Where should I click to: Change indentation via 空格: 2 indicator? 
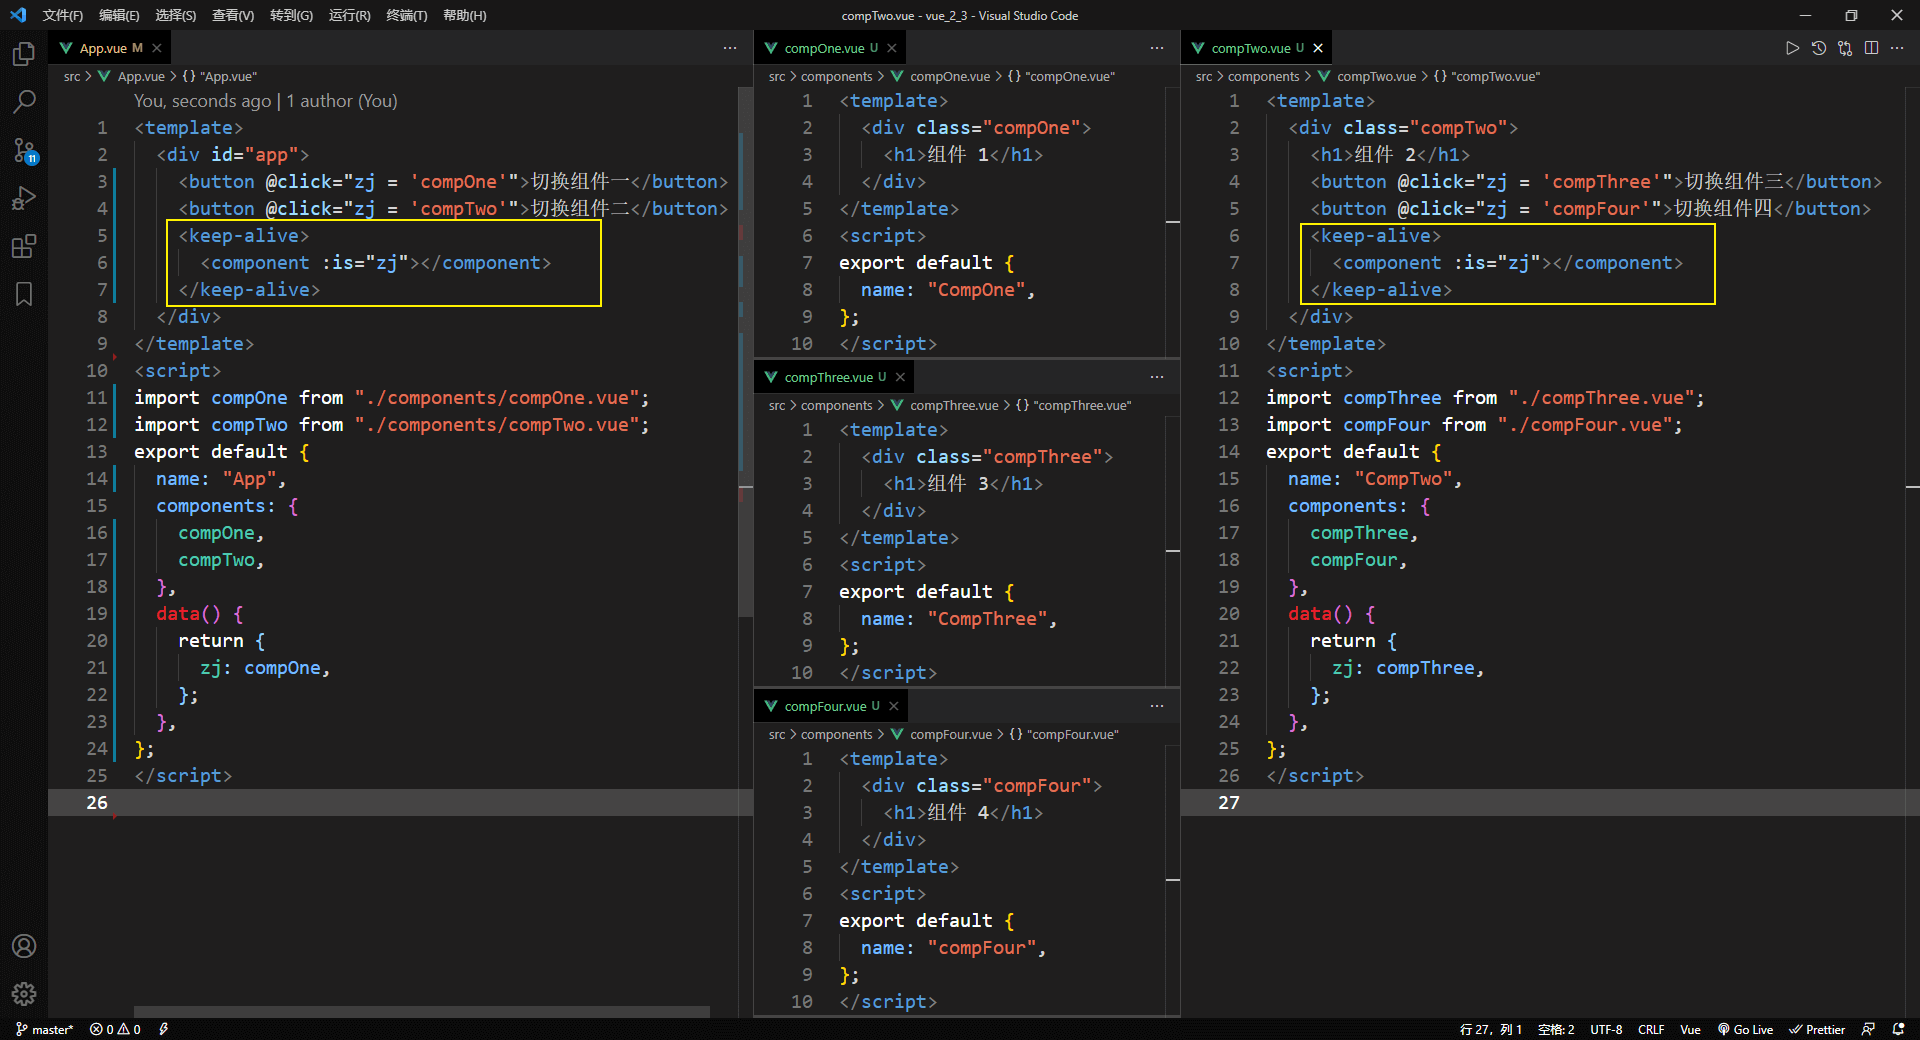coord(1556,1029)
